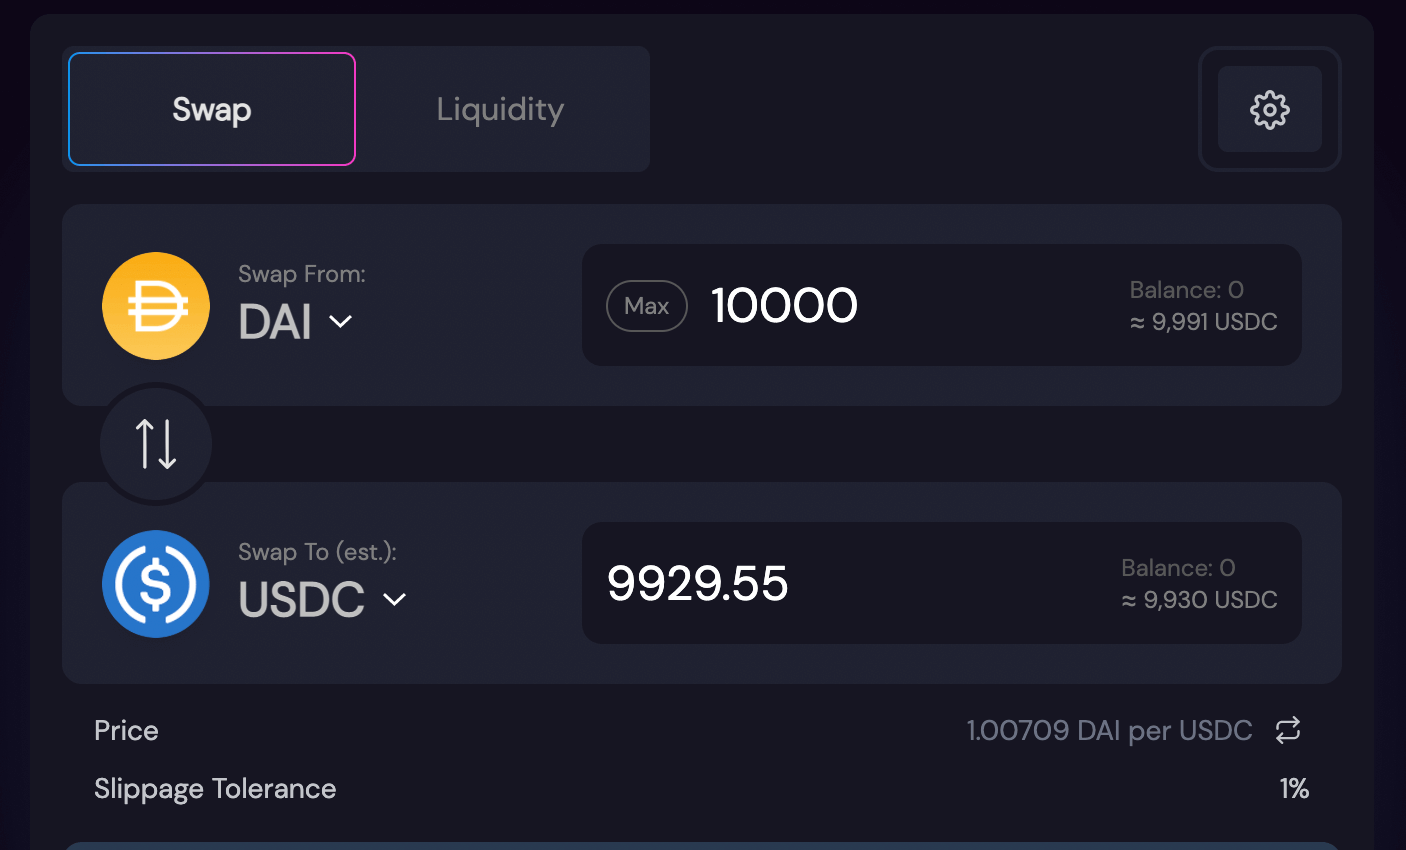The image size is (1406, 850).
Task: Click the 1.00709 DAI per USDC price text
Action: 1110,730
